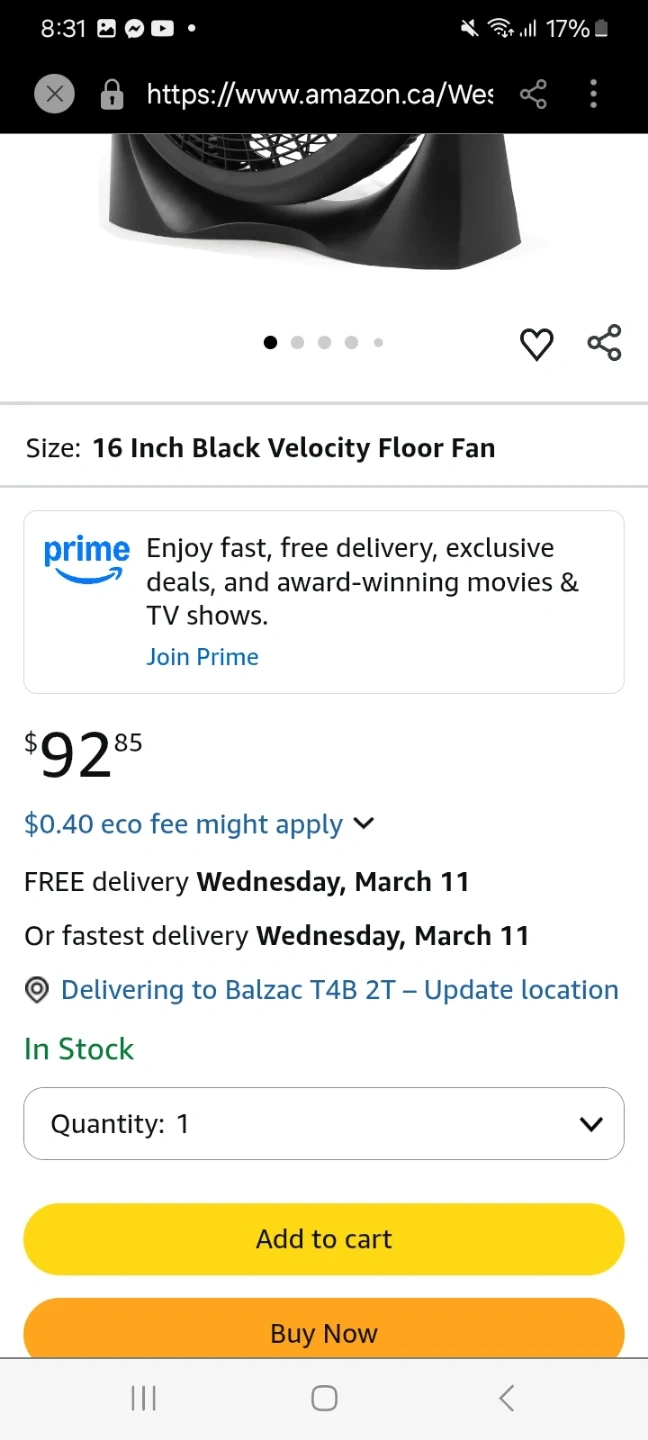Click the Join Prime link
The height and width of the screenshot is (1440, 648).
(x=202, y=657)
